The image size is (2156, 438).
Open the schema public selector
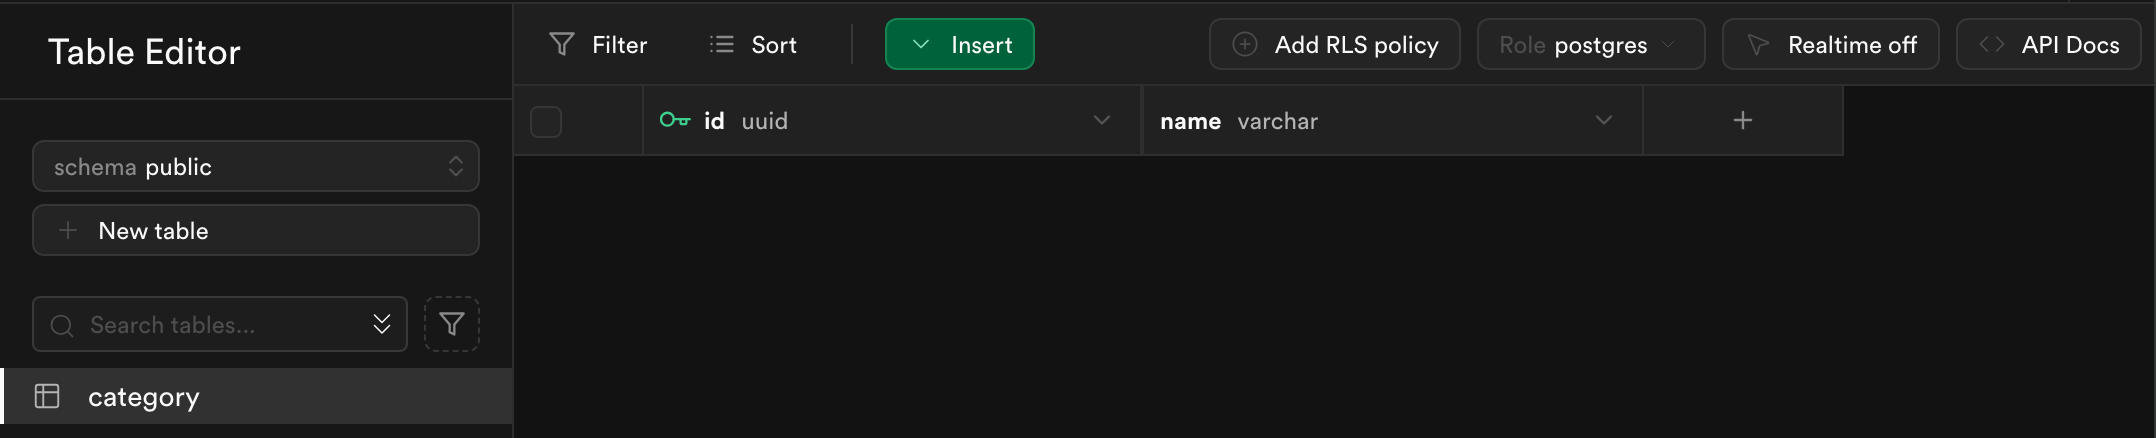256,166
